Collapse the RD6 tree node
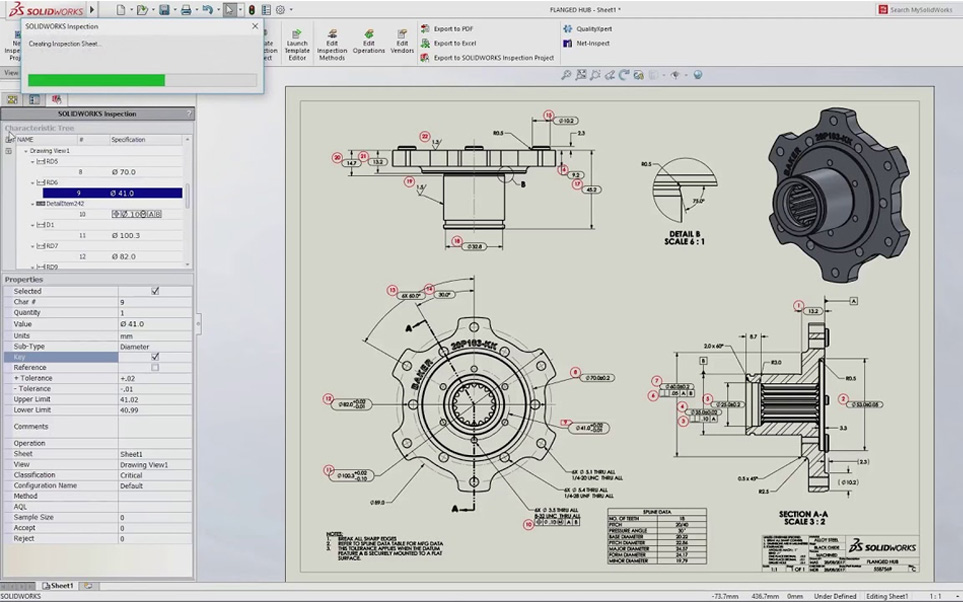The image size is (963, 602). point(33,182)
